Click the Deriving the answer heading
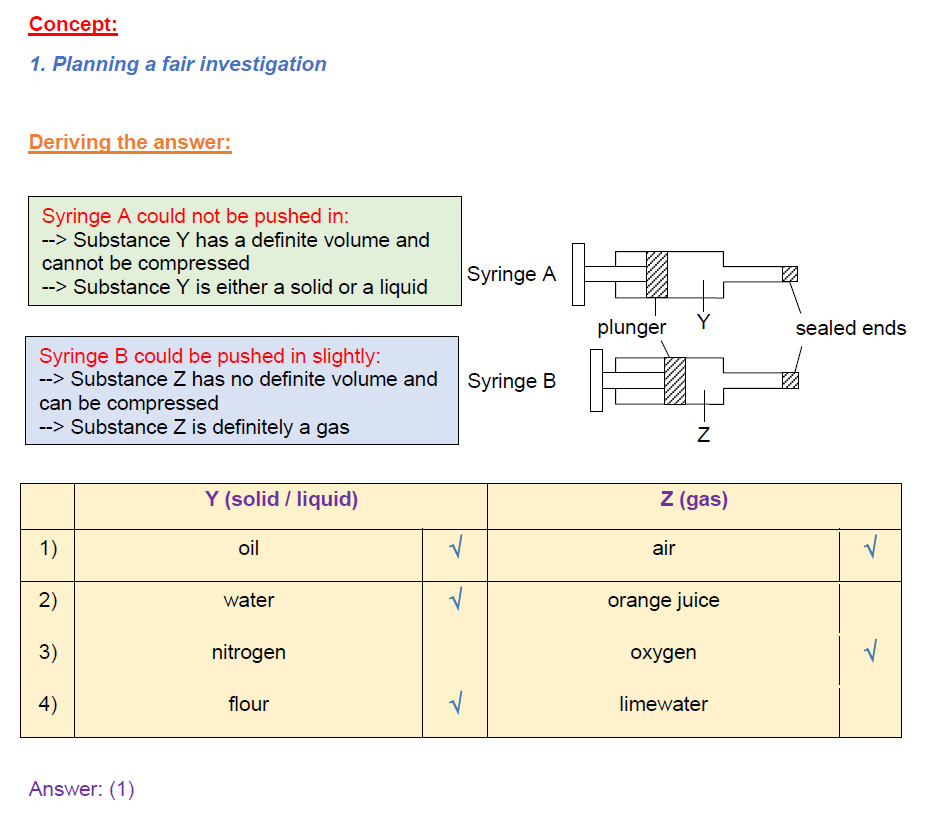 click(130, 143)
